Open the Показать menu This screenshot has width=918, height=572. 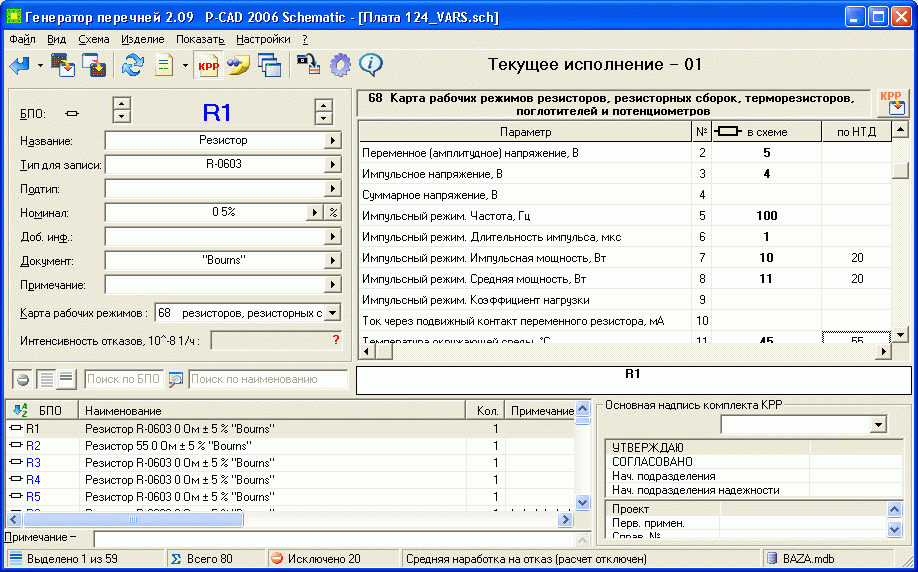pos(200,39)
